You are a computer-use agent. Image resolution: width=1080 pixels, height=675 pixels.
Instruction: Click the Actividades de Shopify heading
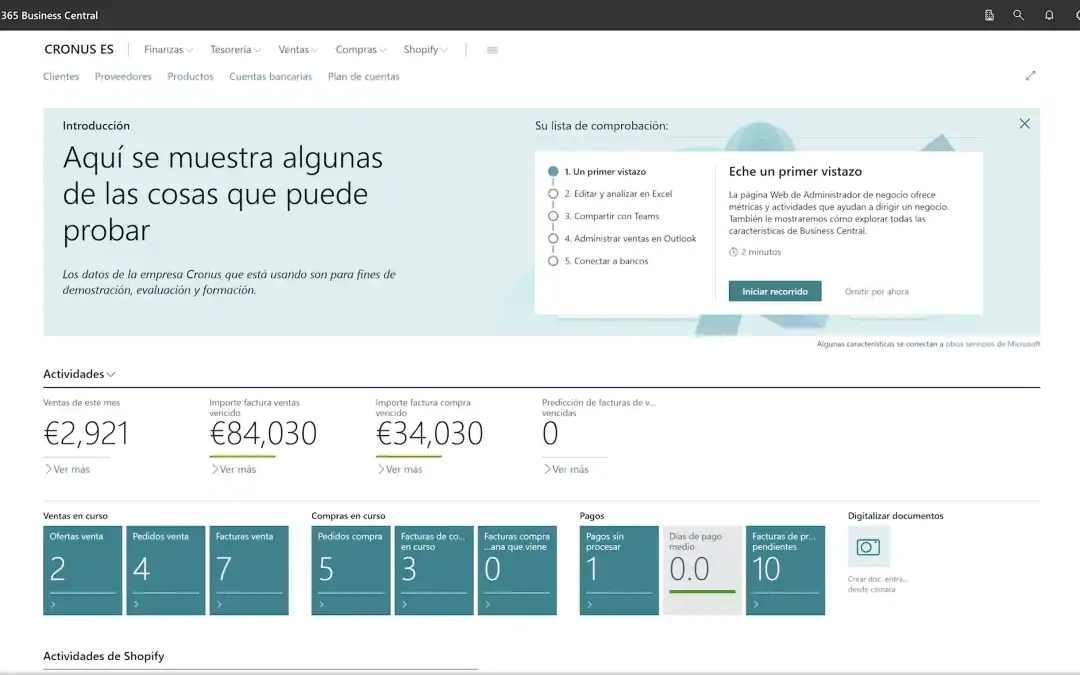click(x=103, y=656)
